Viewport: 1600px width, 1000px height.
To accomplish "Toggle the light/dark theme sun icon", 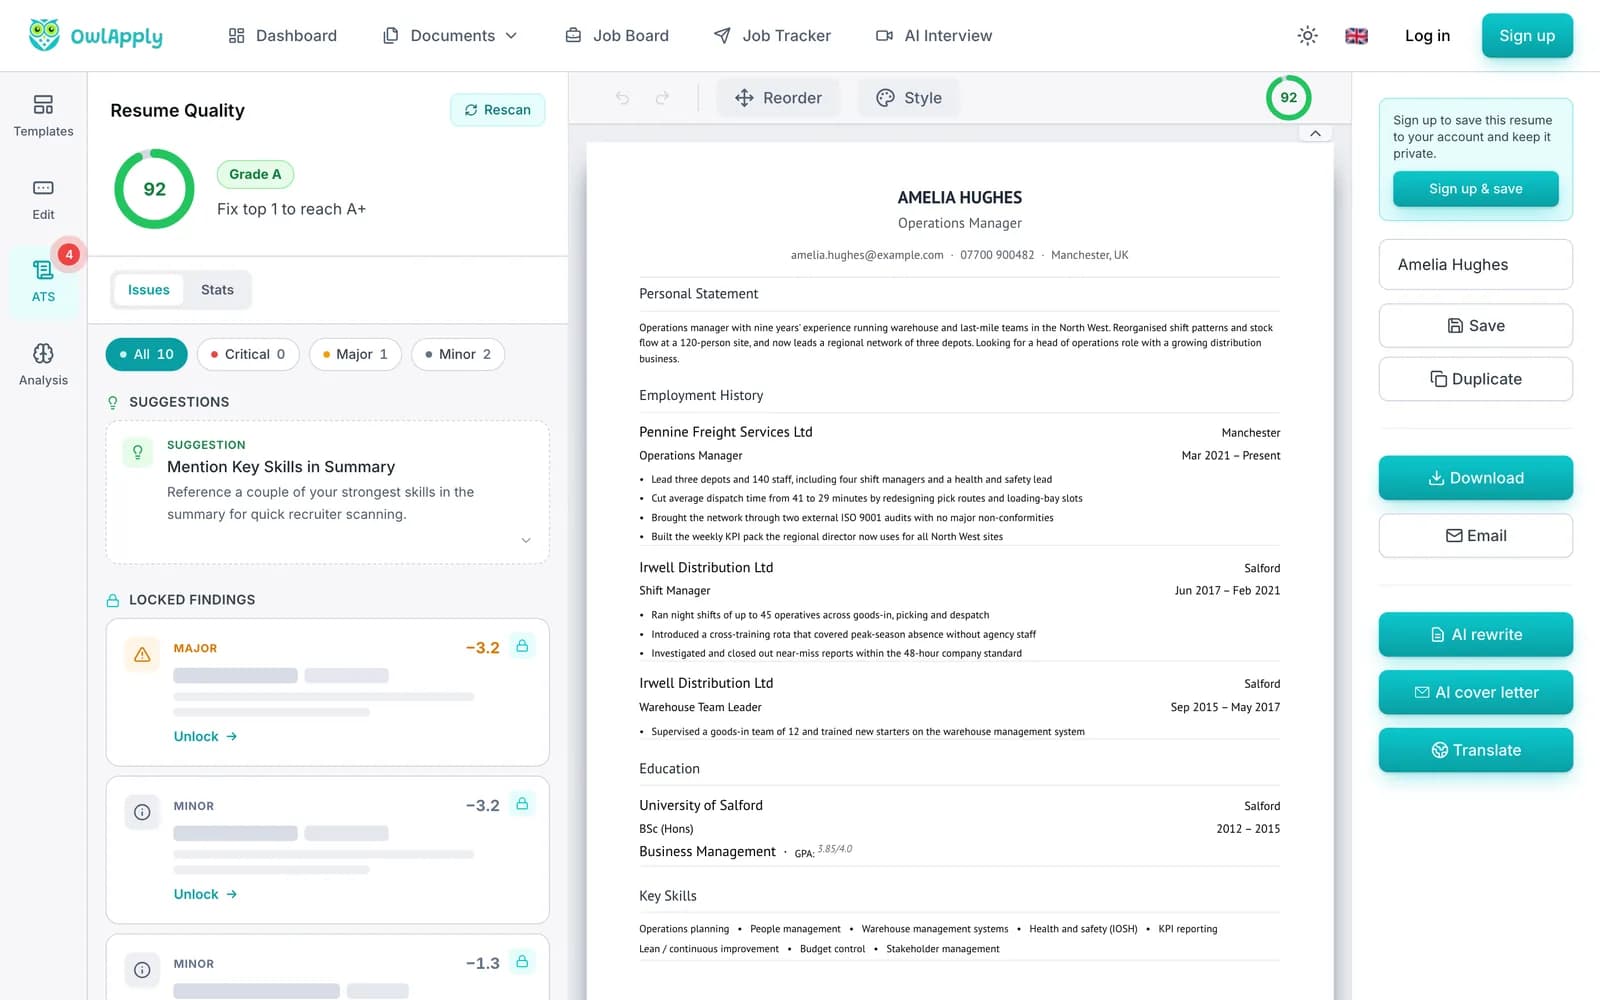I will [1307, 36].
